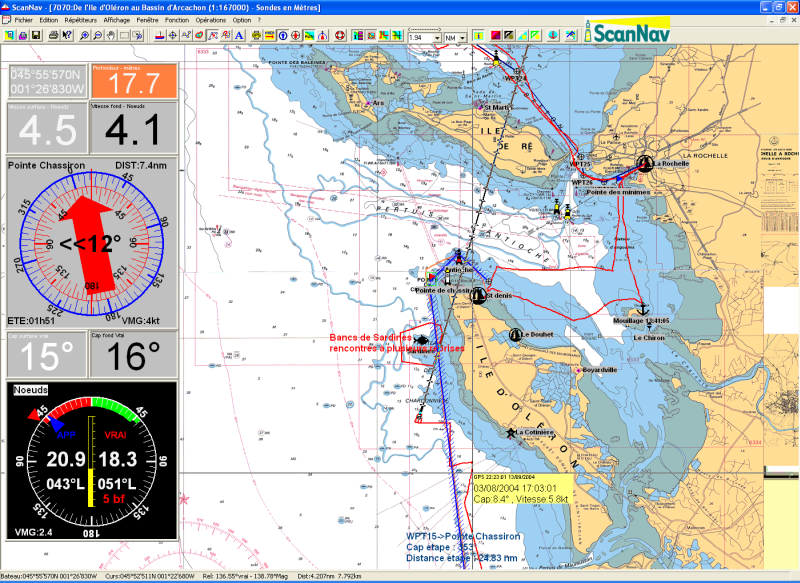
Task: Select the red zone drawing tool
Action: 199,35
